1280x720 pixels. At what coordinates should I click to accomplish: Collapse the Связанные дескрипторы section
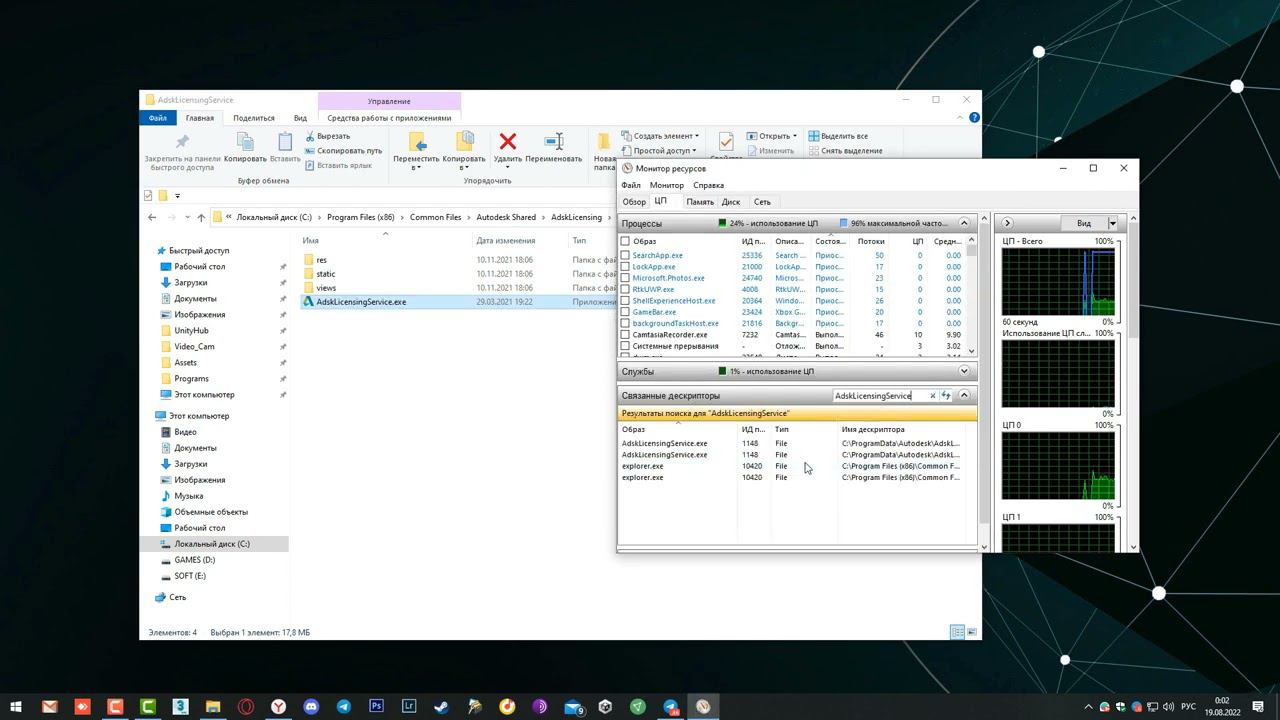(x=964, y=396)
